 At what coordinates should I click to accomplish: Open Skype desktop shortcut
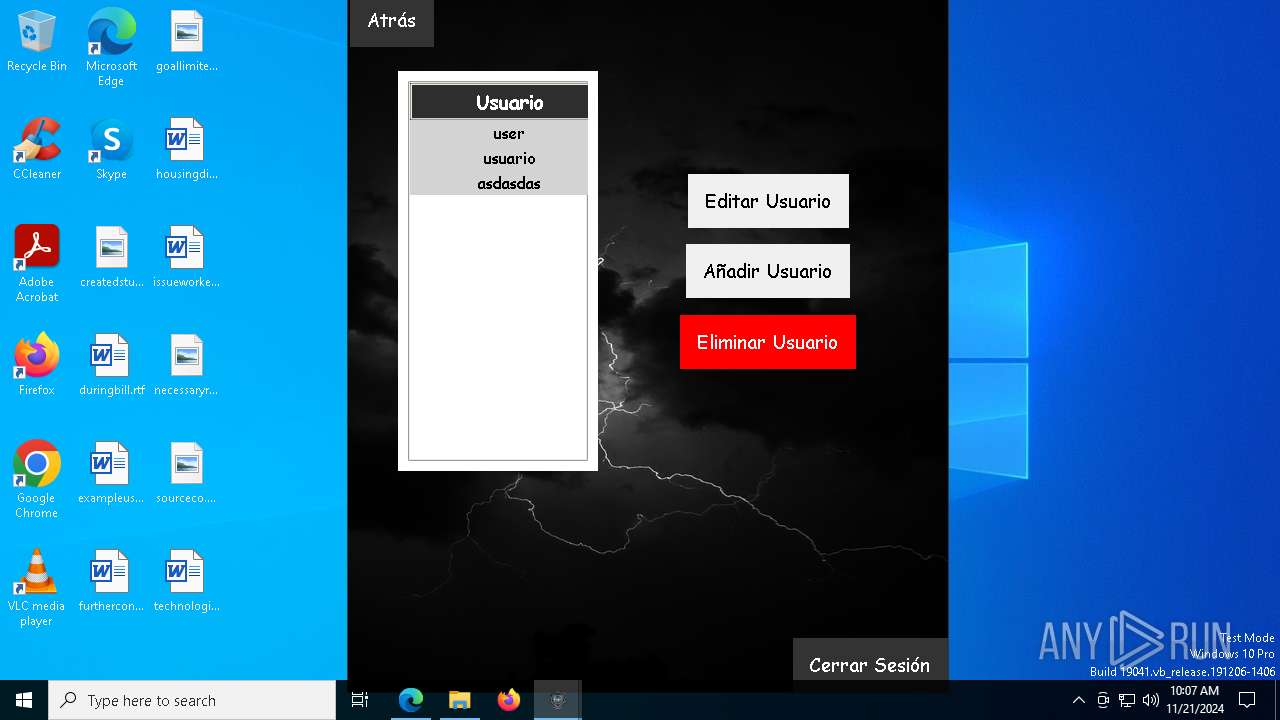click(x=111, y=150)
